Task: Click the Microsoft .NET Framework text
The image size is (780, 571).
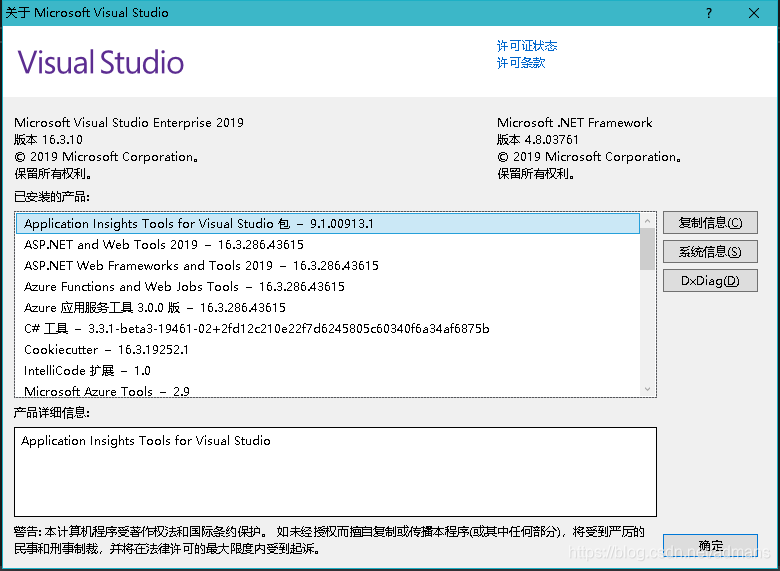Action: click(575, 122)
